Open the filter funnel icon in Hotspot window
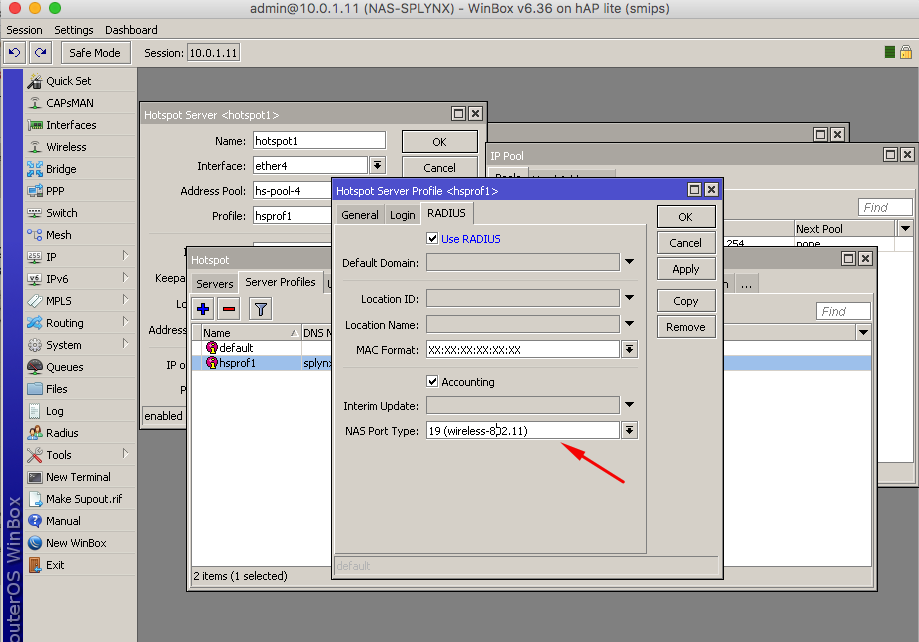The height and width of the screenshot is (642, 919). point(260,309)
